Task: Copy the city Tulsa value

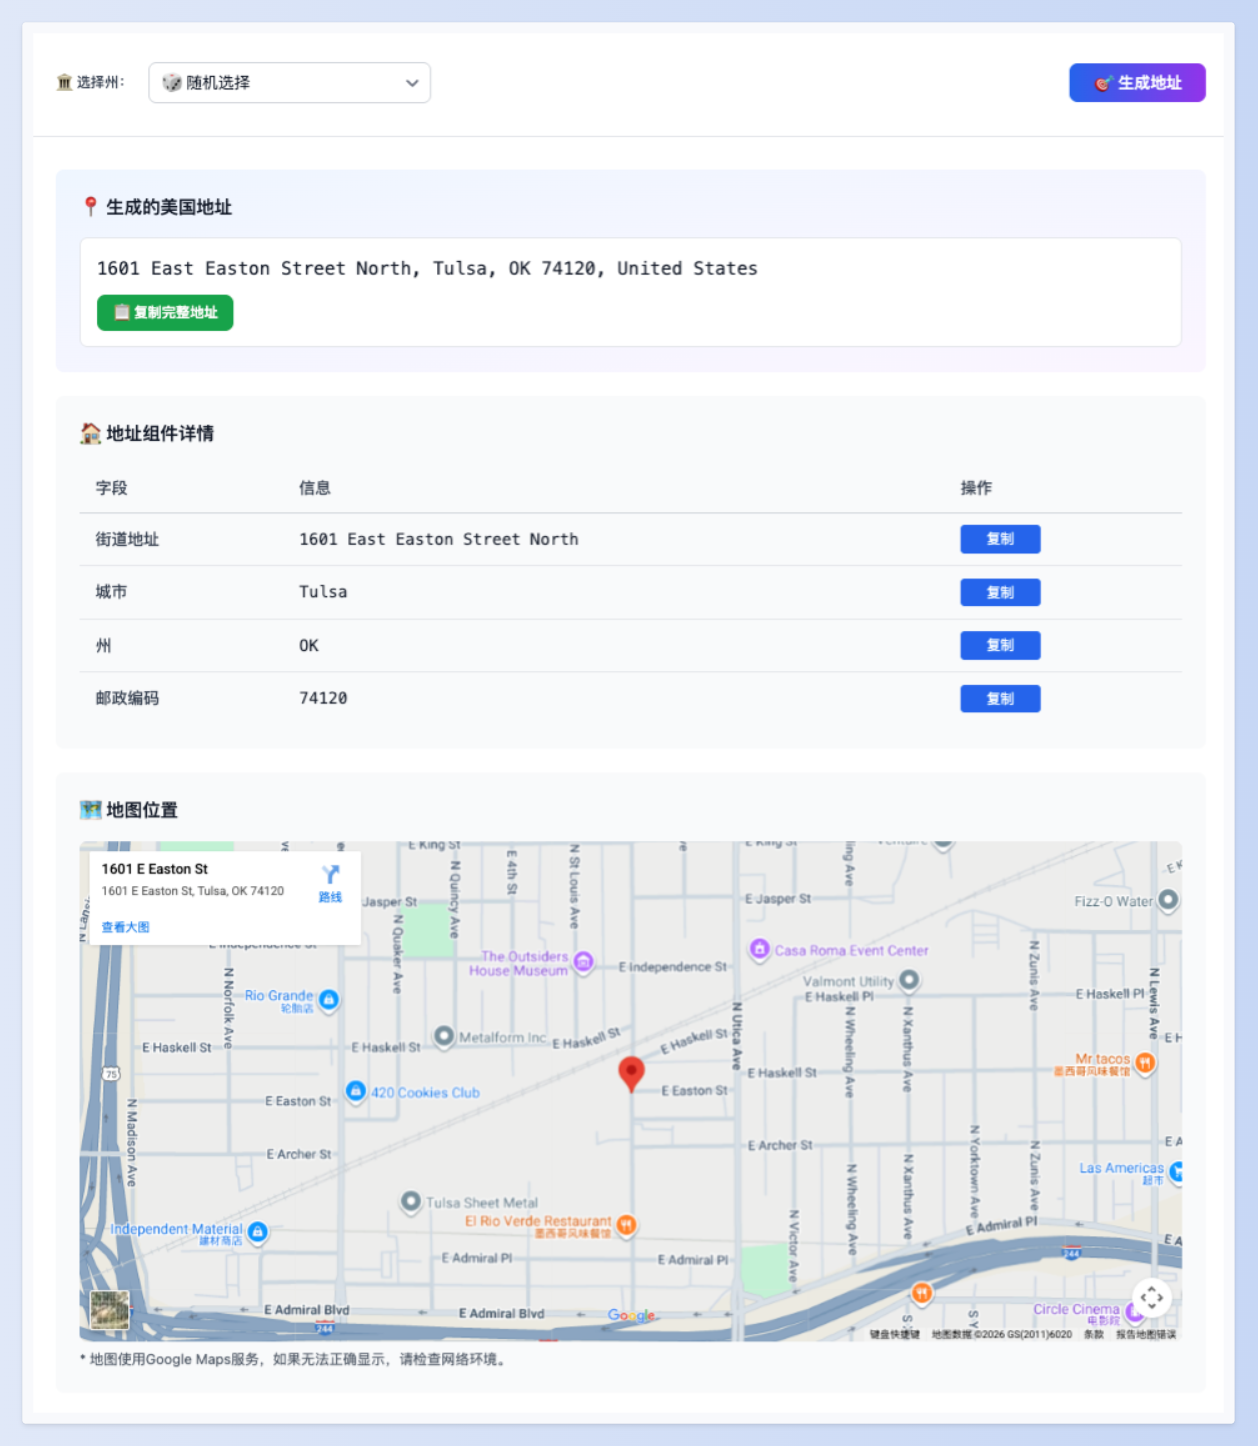Action: 1000,592
